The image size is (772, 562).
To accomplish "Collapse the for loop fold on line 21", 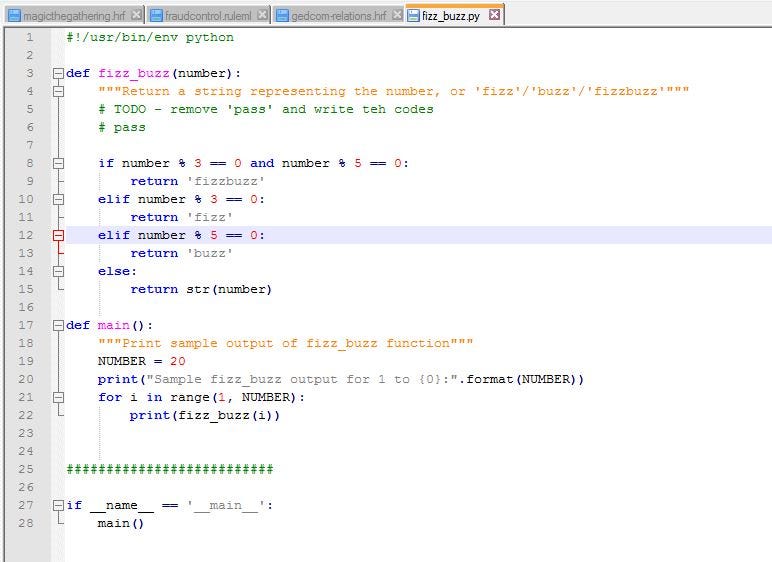I will point(58,397).
